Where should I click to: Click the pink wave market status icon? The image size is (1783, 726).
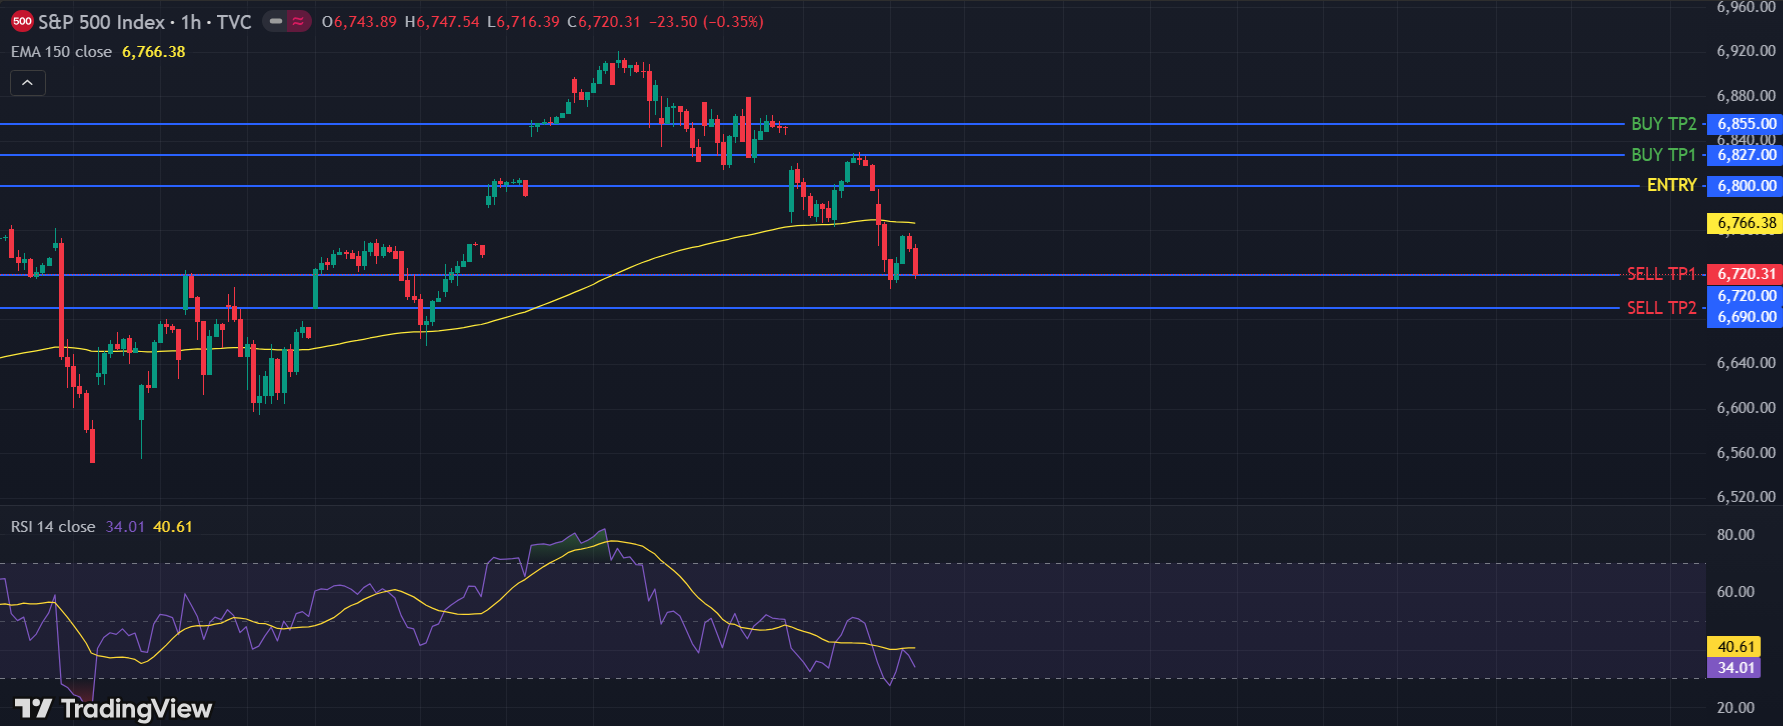[x=298, y=21]
